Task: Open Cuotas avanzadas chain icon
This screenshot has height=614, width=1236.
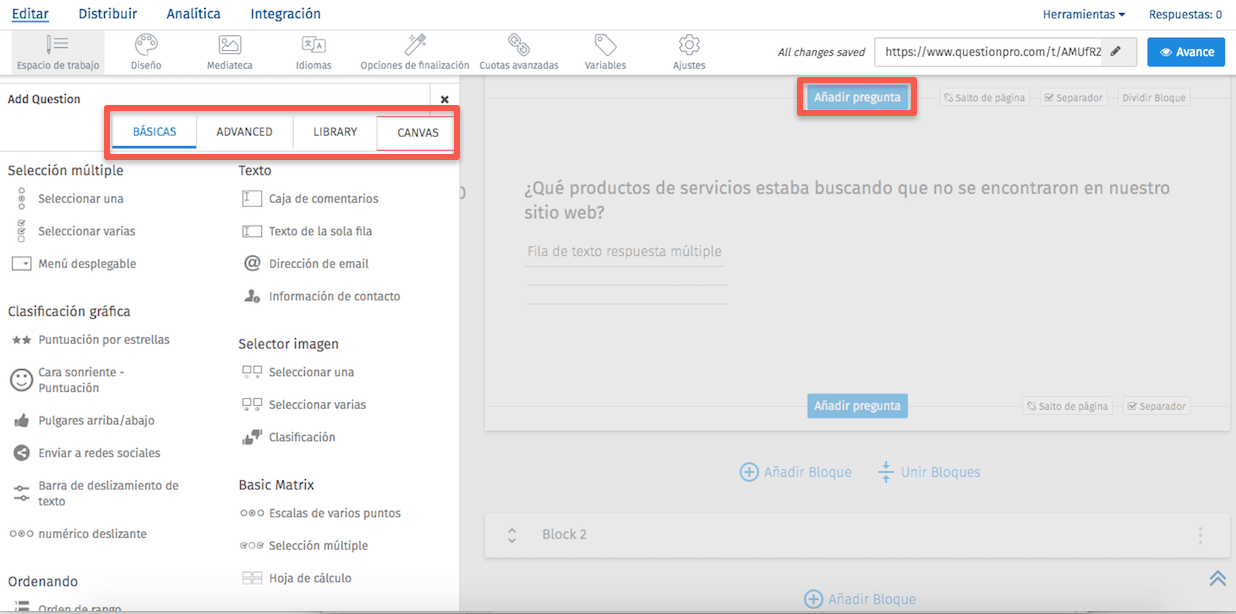Action: [519, 52]
